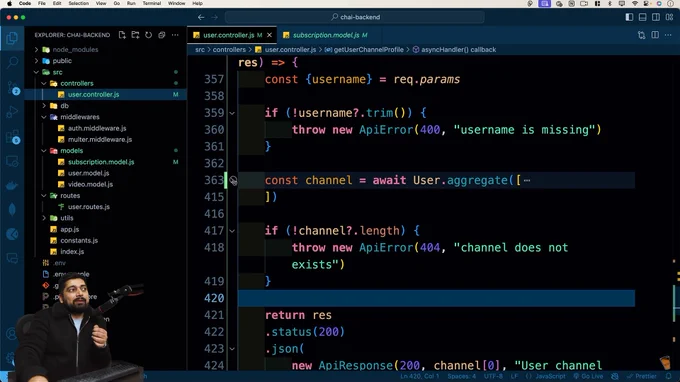The height and width of the screenshot is (382, 680).
Task: Split the editor to the right
Action: click(655, 35)
